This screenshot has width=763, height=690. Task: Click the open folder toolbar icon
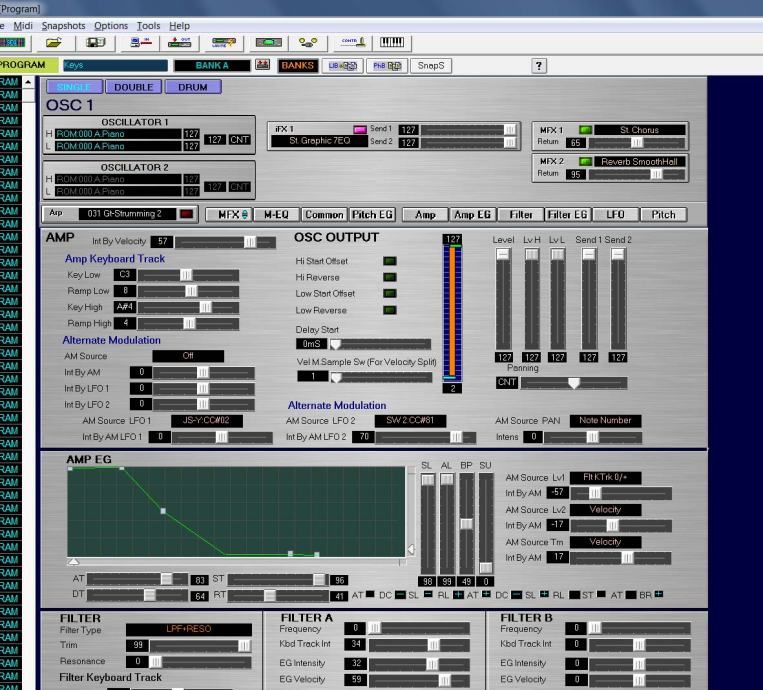pyautogui.click(x=54, y=43)
